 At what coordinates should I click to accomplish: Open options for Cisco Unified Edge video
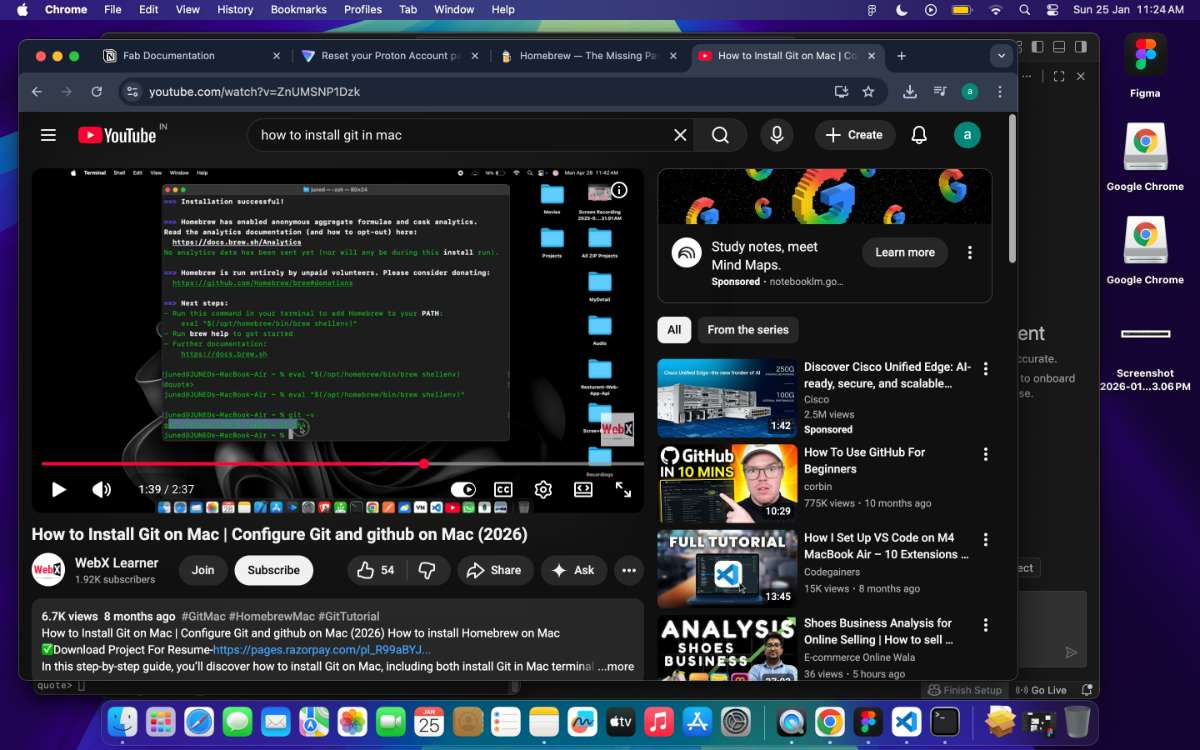[x=986, y=369]
